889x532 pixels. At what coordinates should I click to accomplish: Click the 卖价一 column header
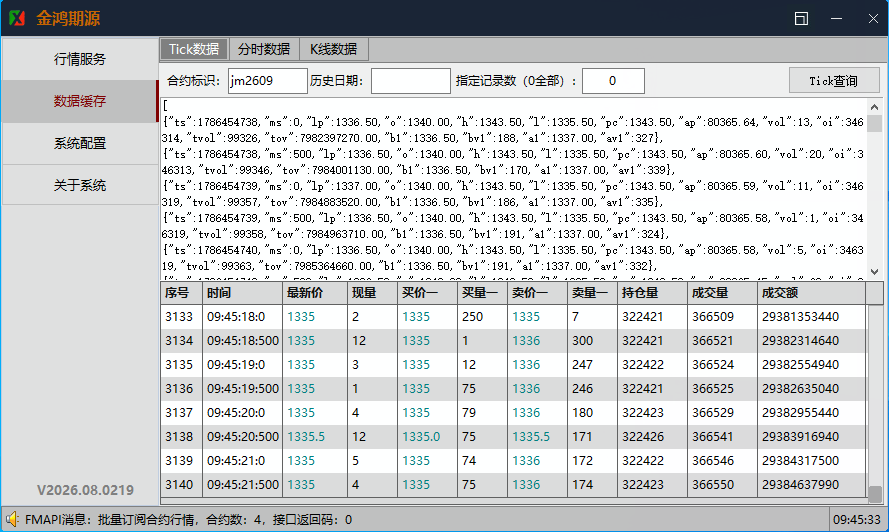(537, 293)
